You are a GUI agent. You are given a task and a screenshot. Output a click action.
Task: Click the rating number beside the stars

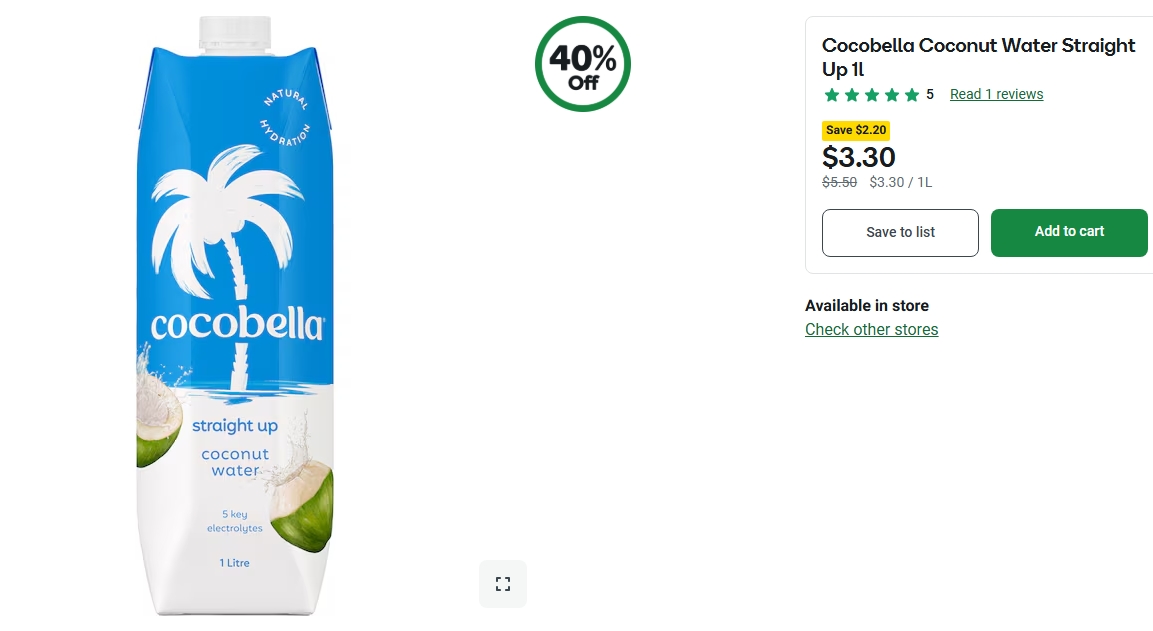(930, 94)
